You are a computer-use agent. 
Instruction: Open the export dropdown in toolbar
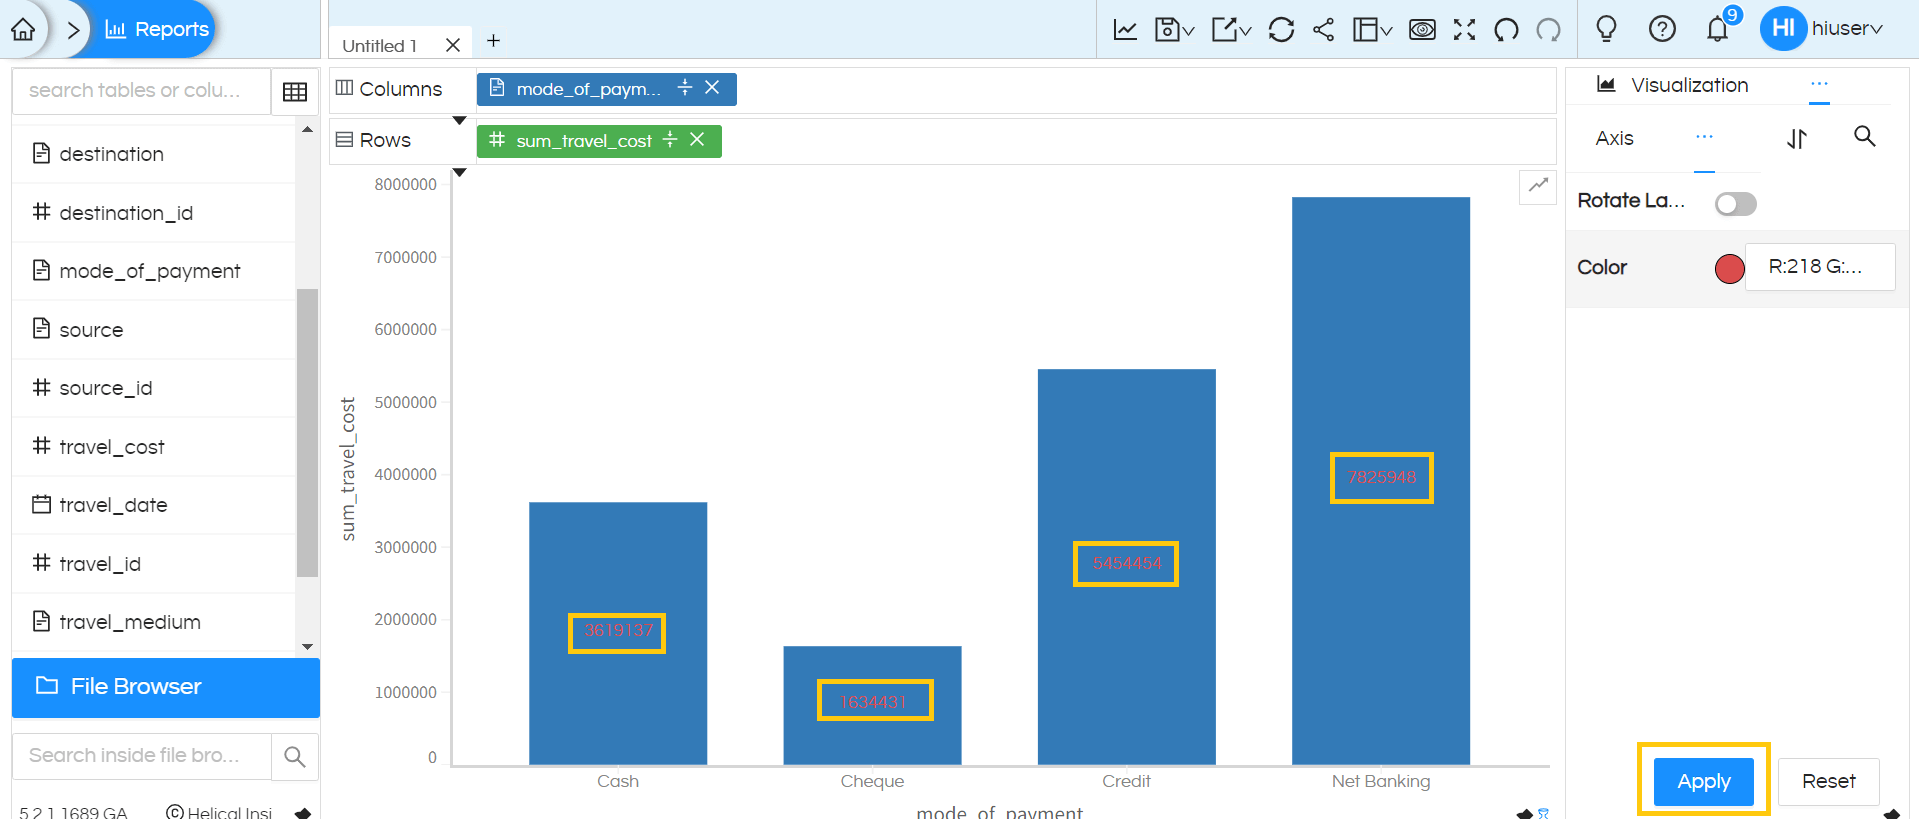[1231, 29]
